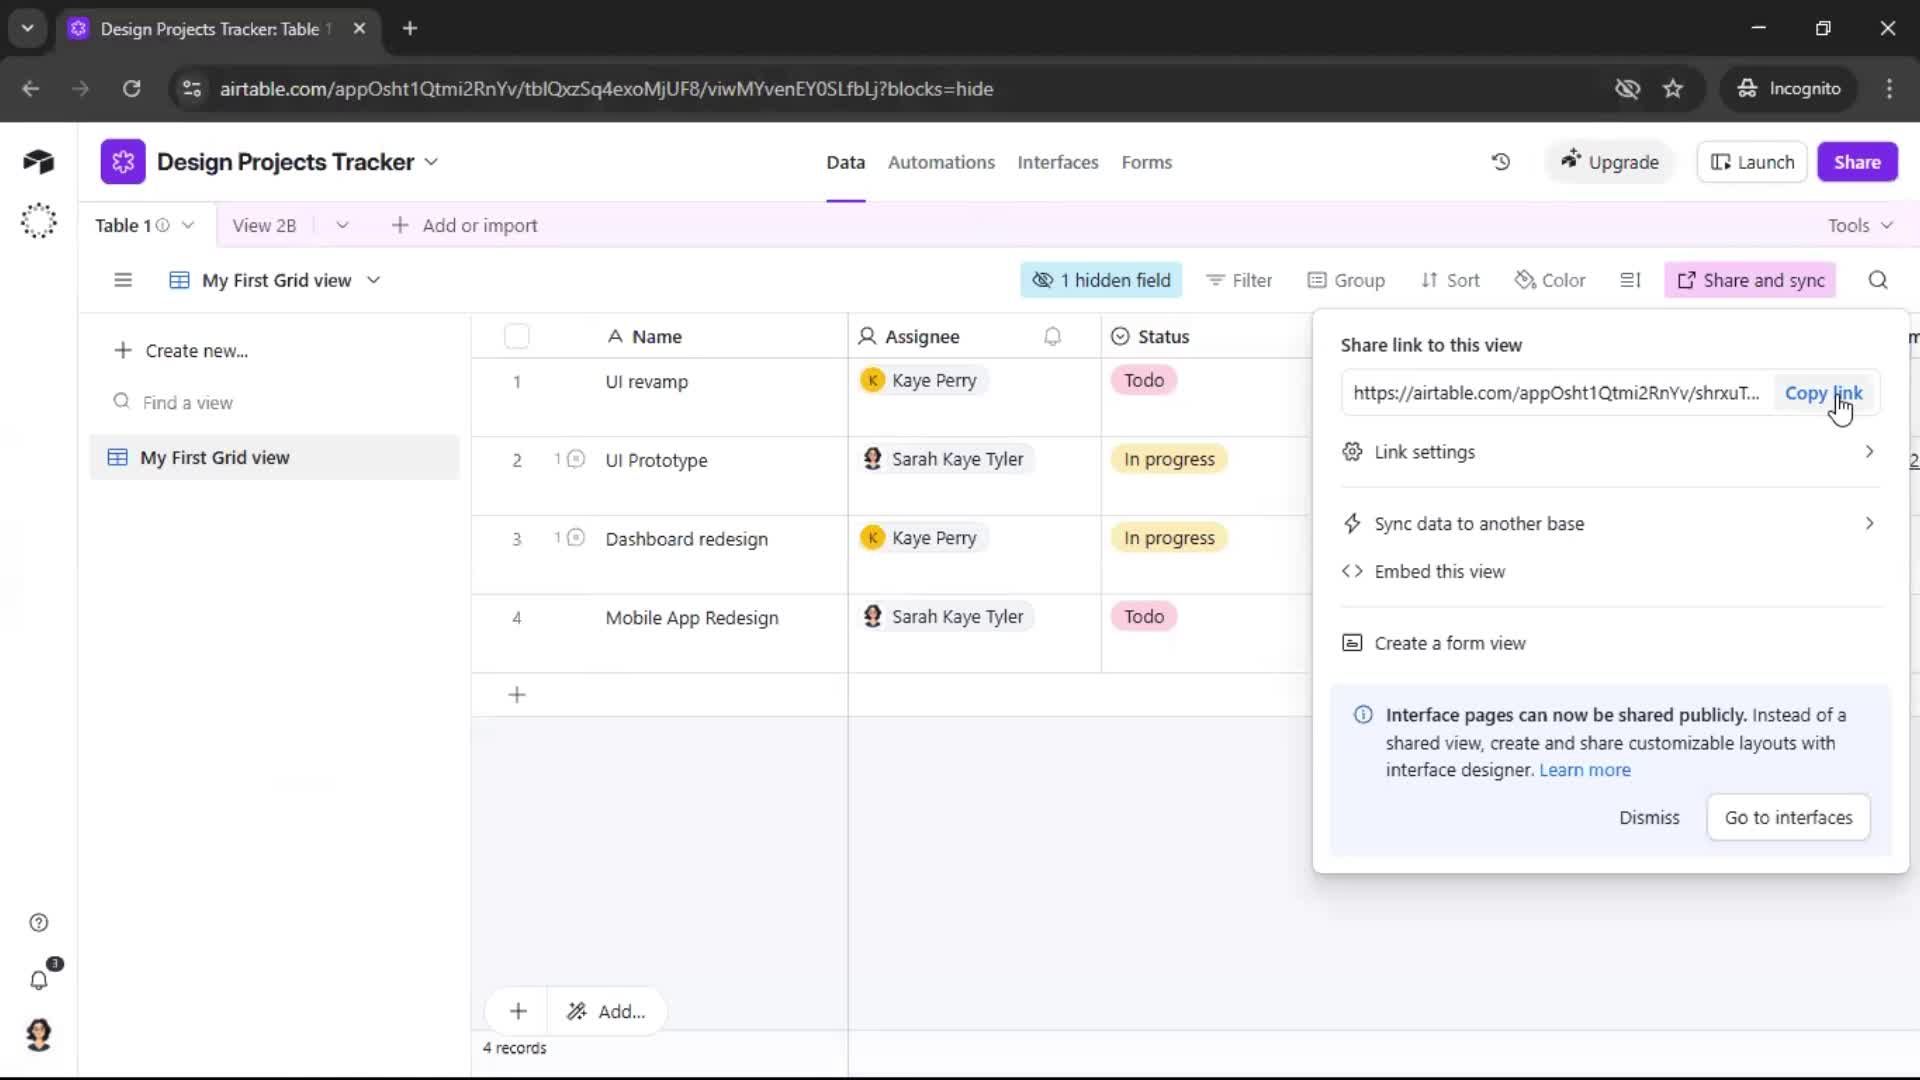Open the notifications bell in sidebar
Image resolution: width=1920 pixels, height=1080 pixels.
(38, 980)
